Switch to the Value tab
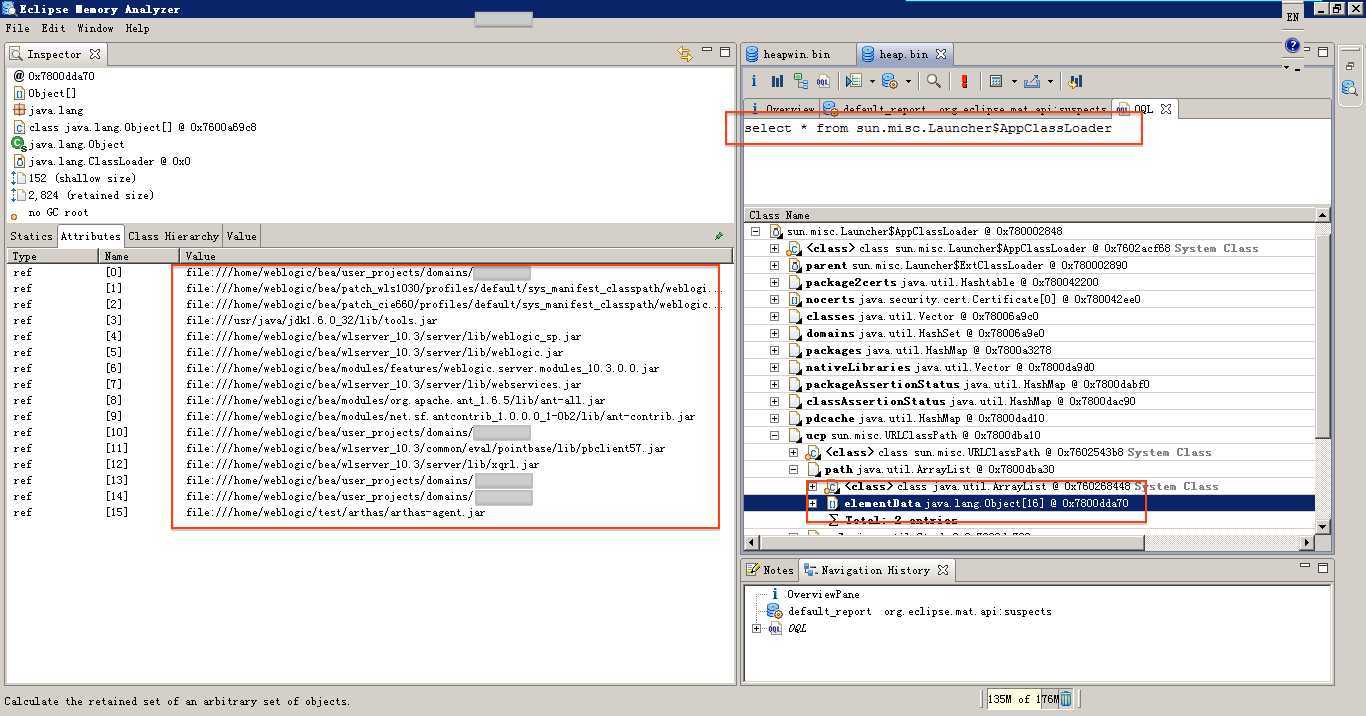The width and height of the screenshot is (1366, 716). 241,236
